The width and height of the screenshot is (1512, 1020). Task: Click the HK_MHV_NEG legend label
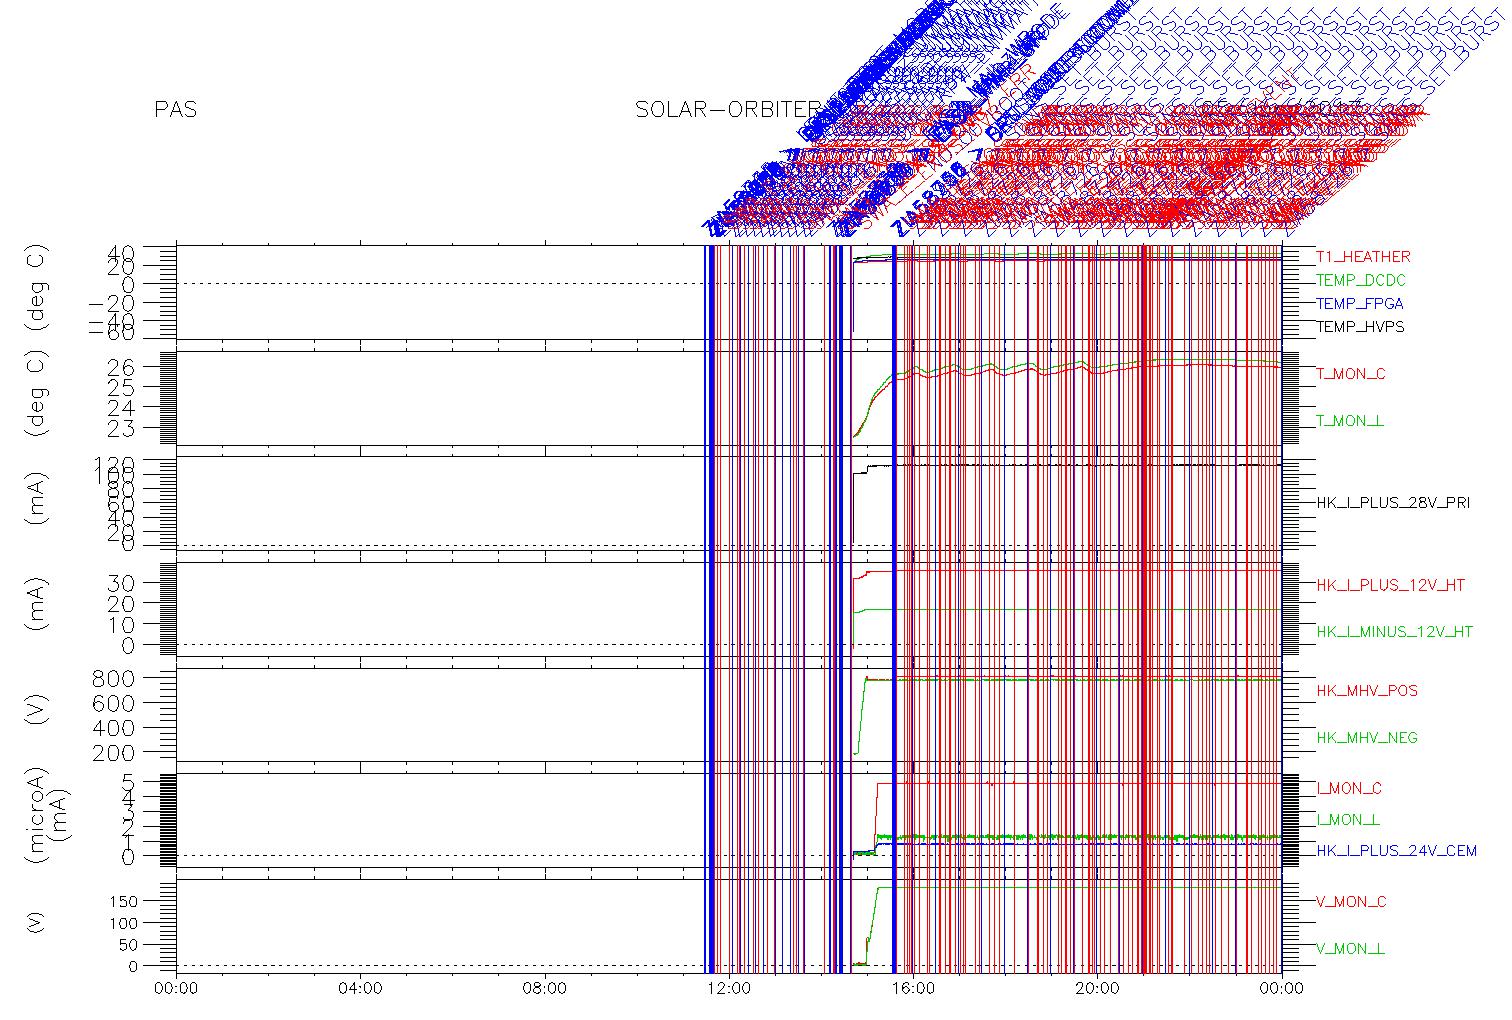coord(1367,738)
